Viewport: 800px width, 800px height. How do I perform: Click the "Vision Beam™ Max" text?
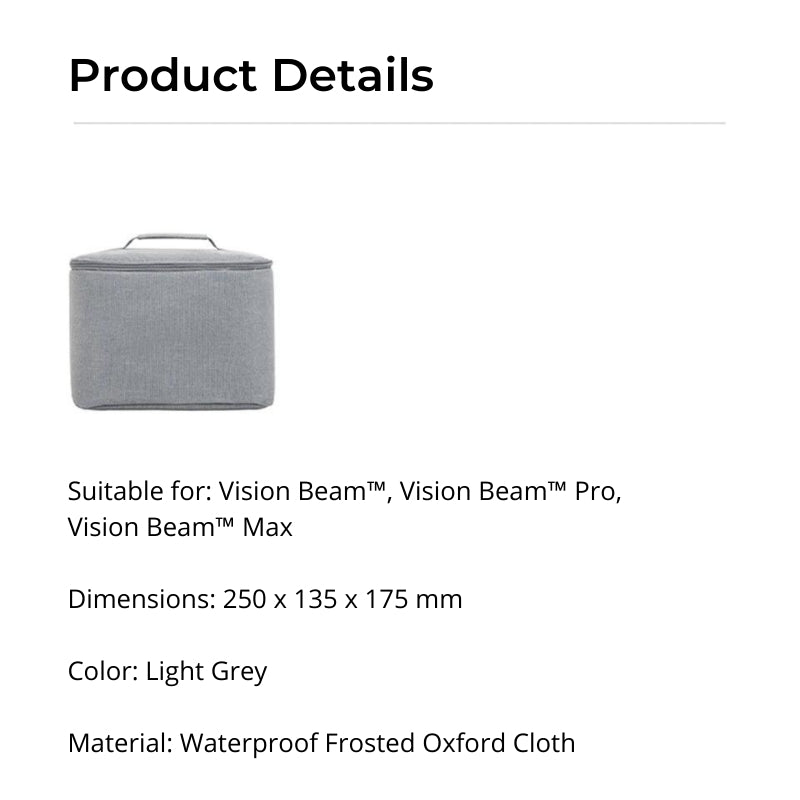(180, 527)
